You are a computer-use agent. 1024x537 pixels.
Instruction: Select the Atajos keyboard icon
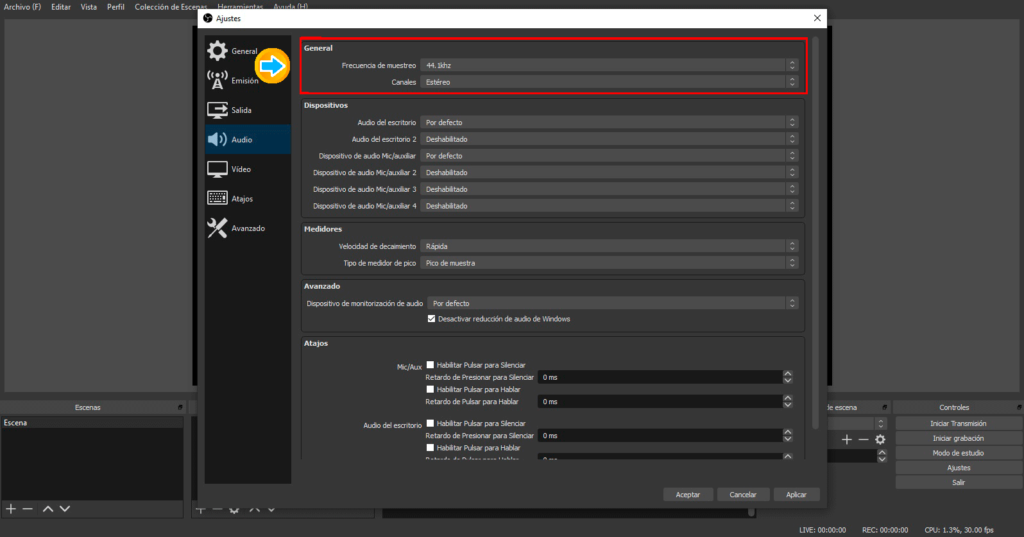point(217,199)
